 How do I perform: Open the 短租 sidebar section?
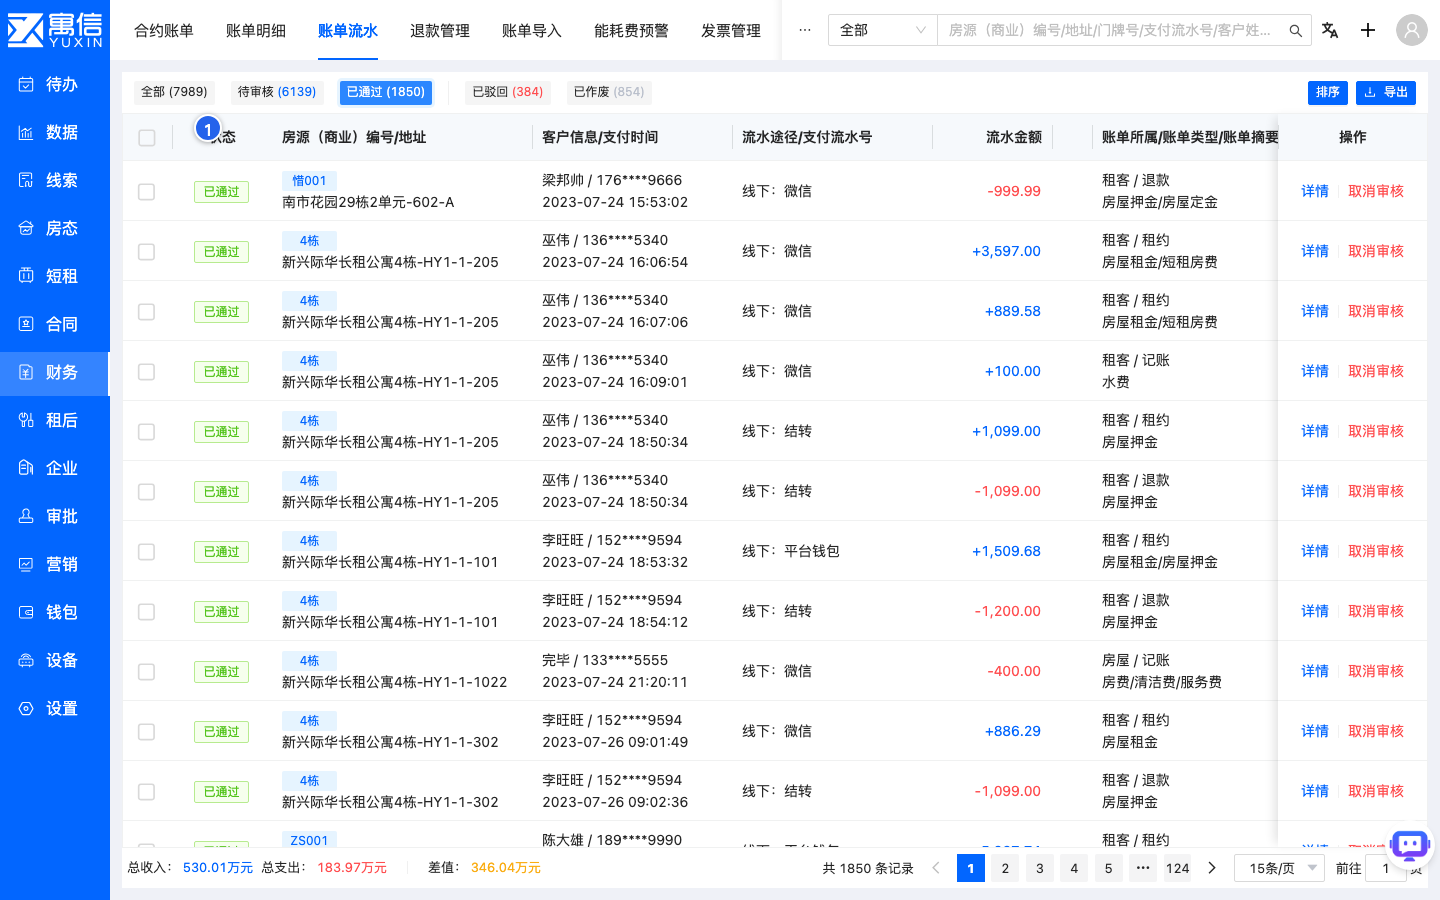click(55, 277)
